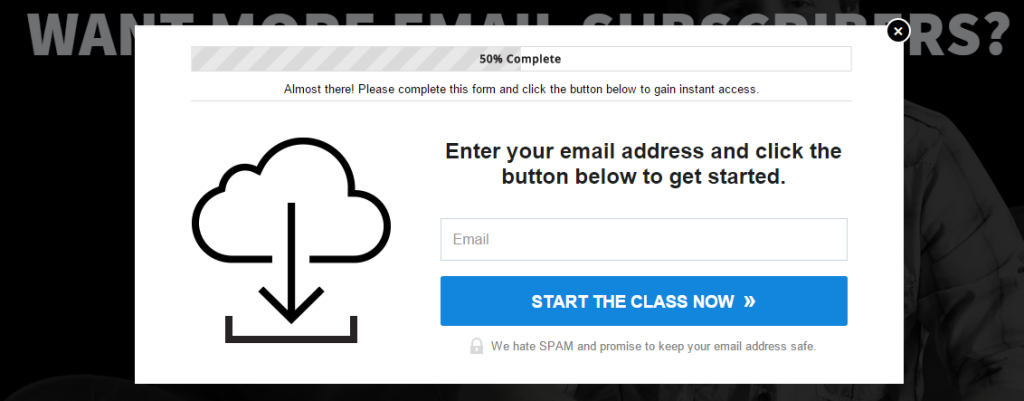
Task: Click the '50% Complete' progress label
Action: tap(520, 59)
